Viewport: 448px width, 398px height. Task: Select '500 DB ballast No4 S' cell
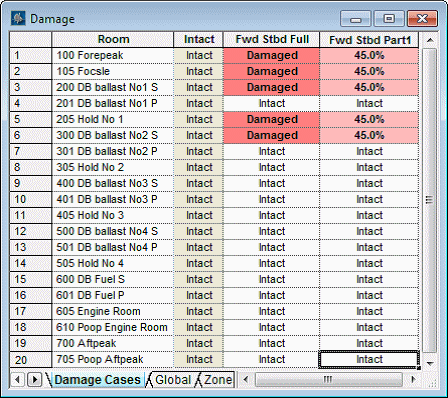113,231
